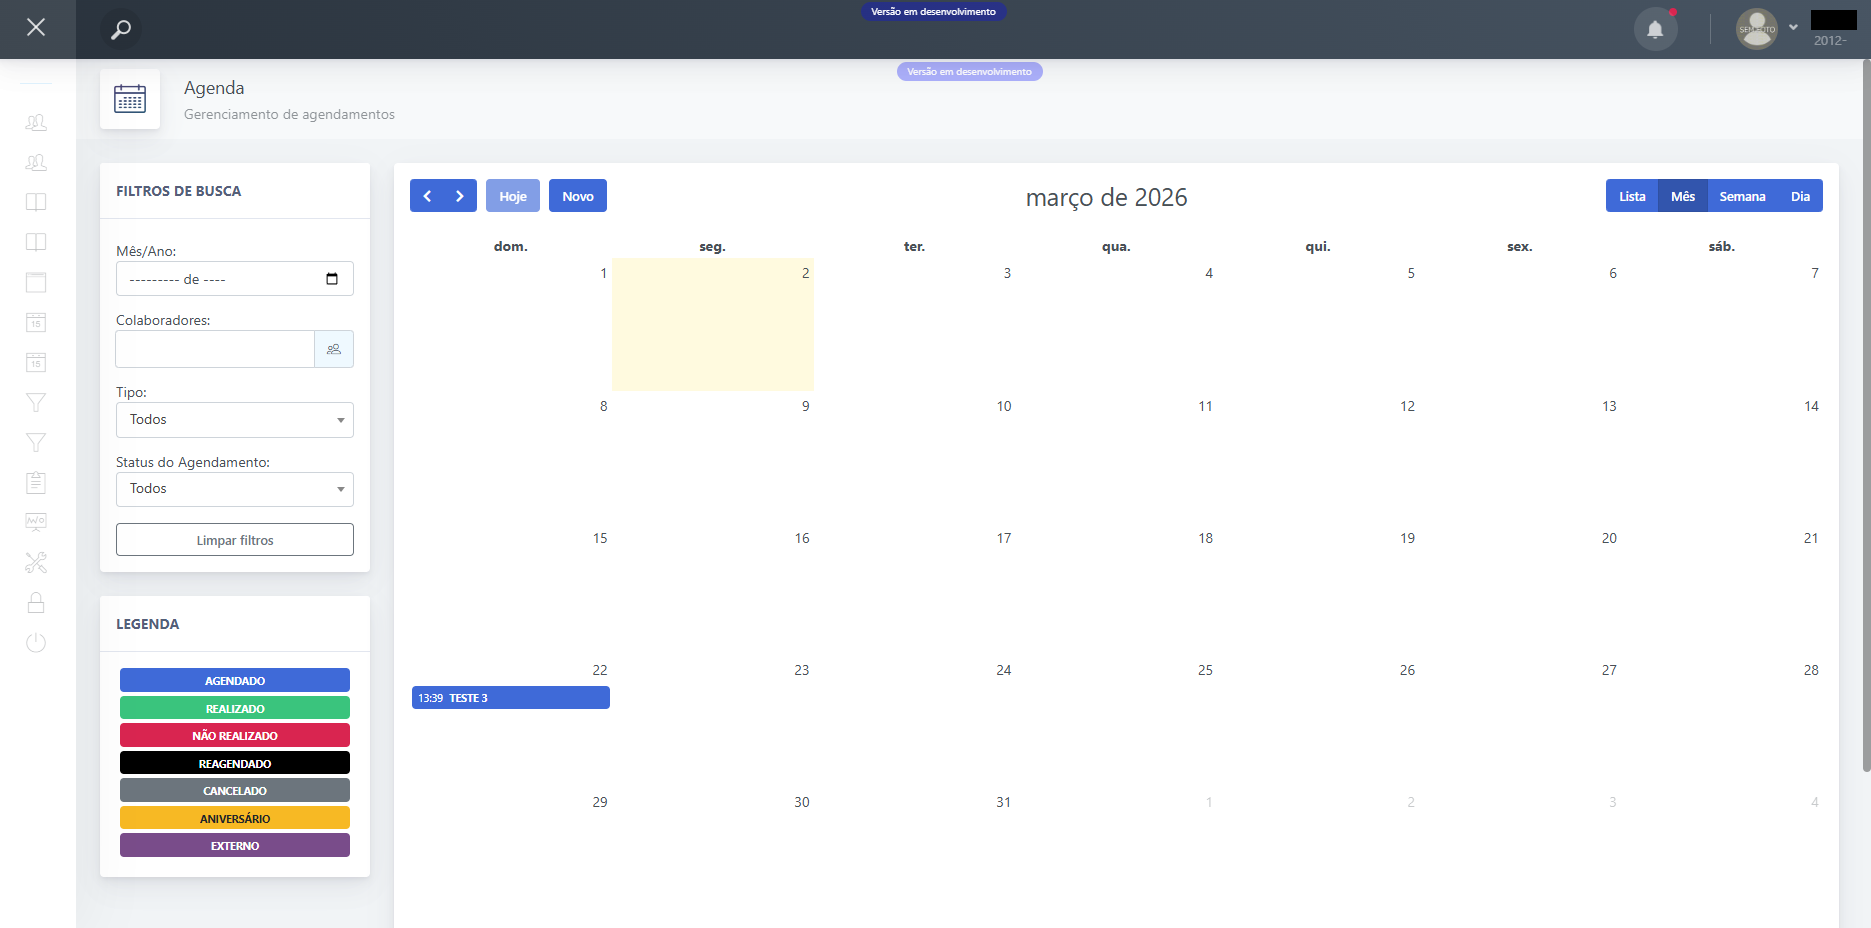Image resolution: width=1871 pixels, height=928 pixels.
Task: Click the red NÃO REALIZADO legend swatch
Action: pyautogui.click(x=235, y=736)
